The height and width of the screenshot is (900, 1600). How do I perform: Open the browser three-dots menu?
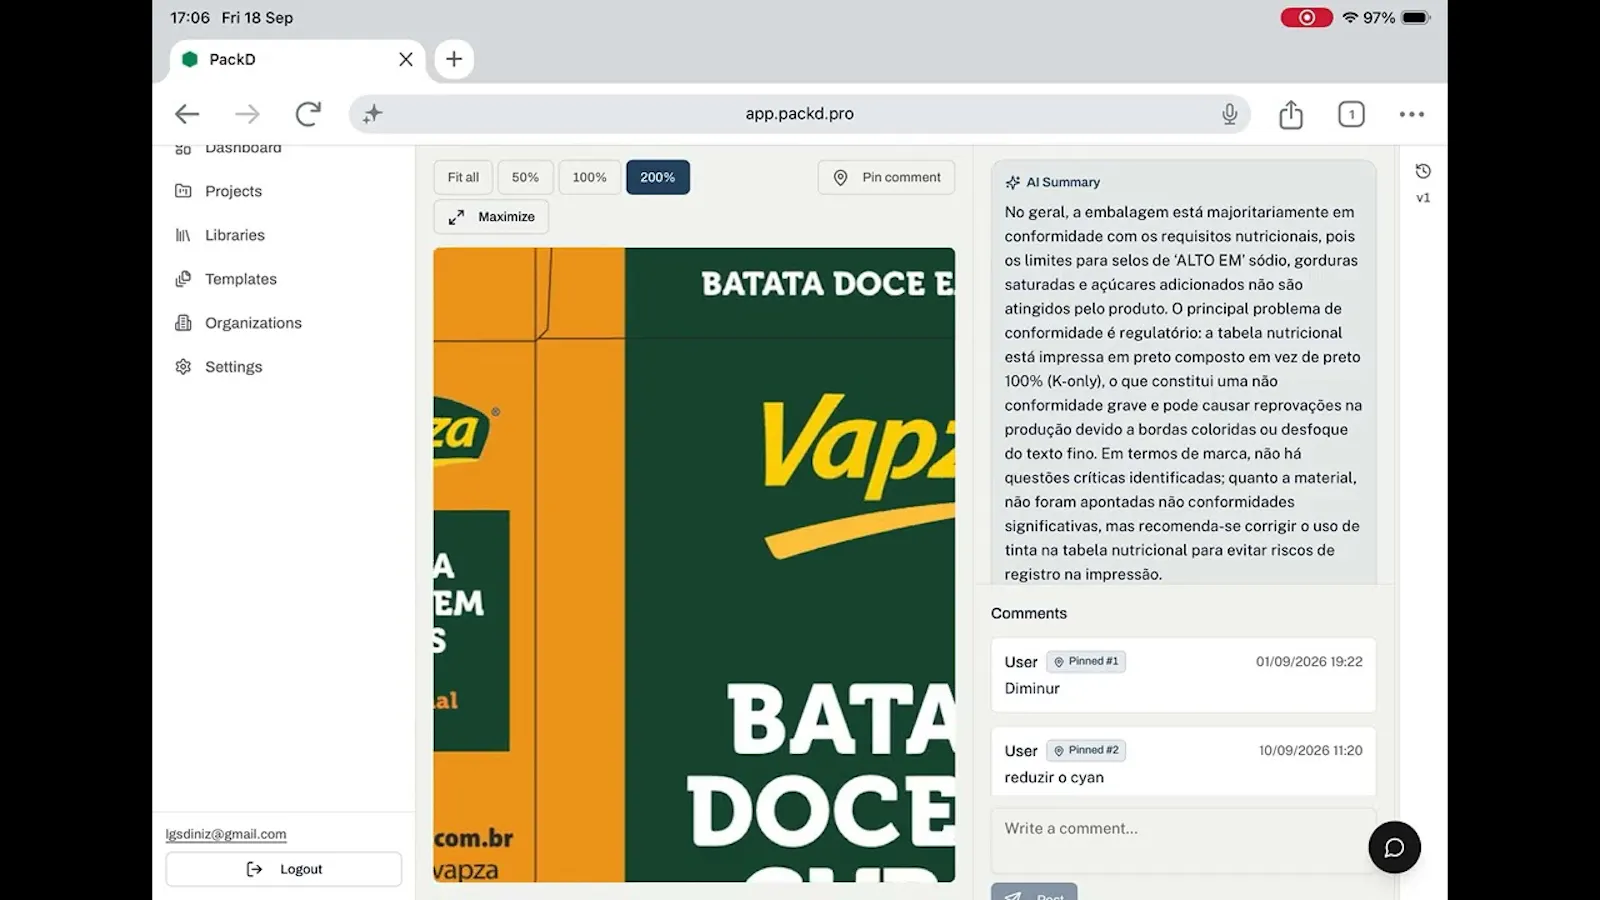[x=1412, y=114]
